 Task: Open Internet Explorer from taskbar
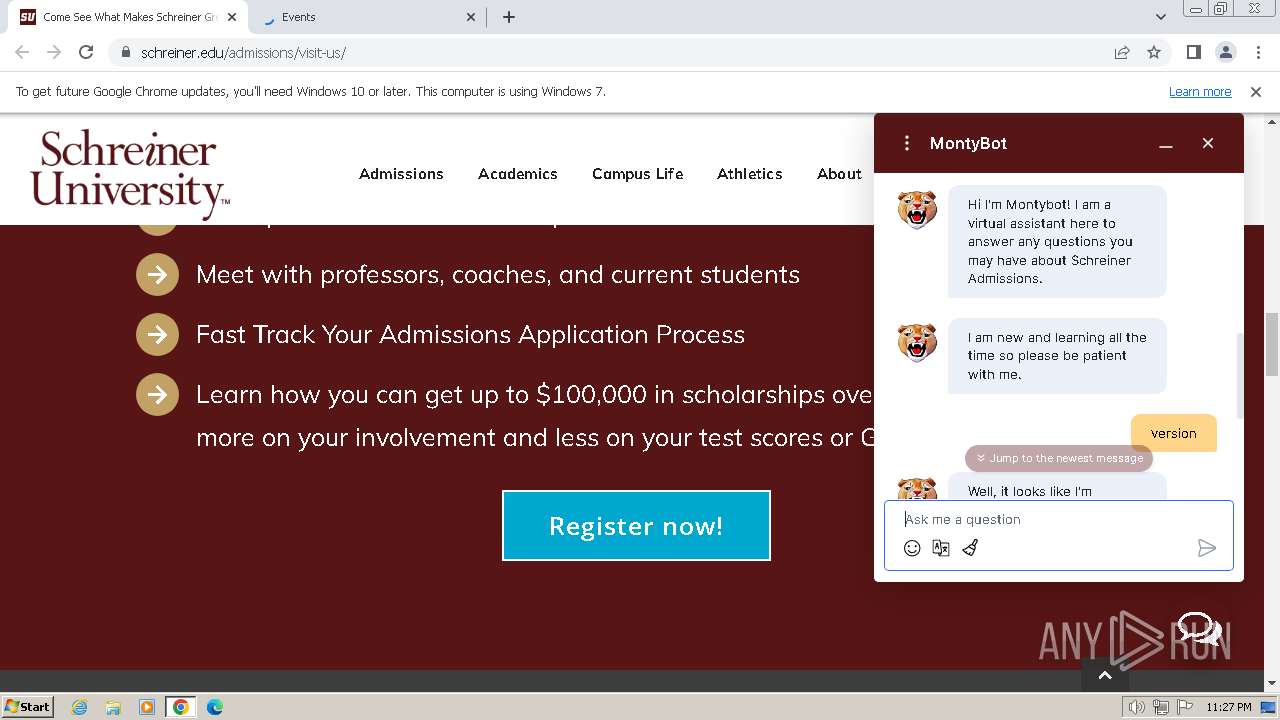point(80,707)
